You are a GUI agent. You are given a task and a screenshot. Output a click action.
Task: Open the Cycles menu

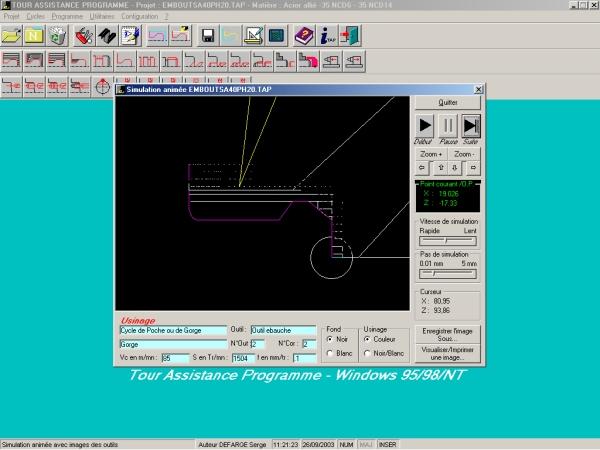tap(35, 17)
